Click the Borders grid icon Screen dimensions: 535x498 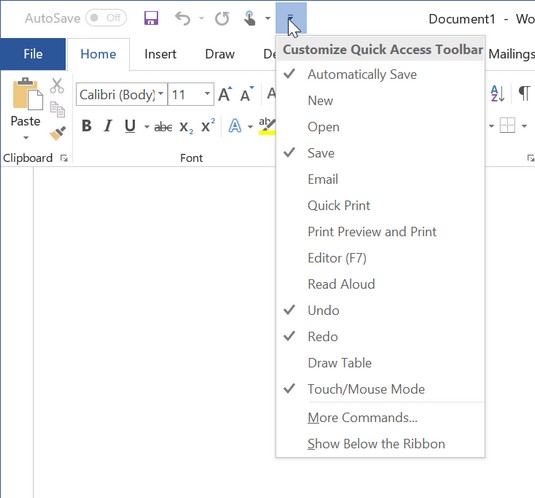[x=507, y=126]
